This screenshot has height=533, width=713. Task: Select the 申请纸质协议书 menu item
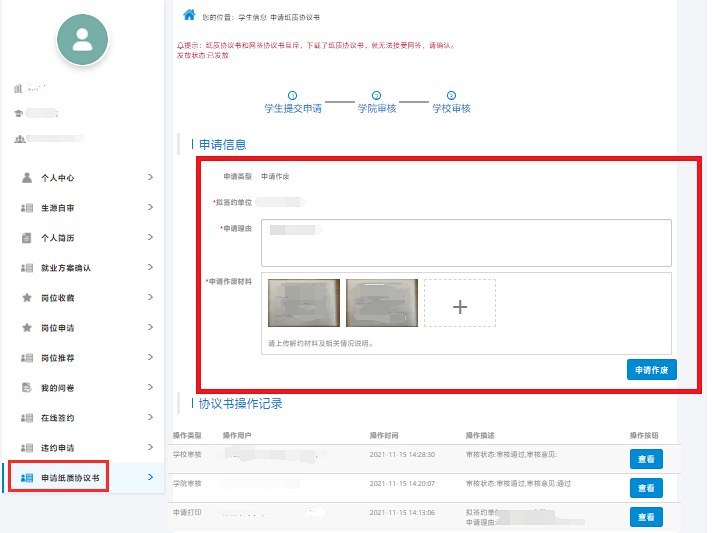pos(71,478)
